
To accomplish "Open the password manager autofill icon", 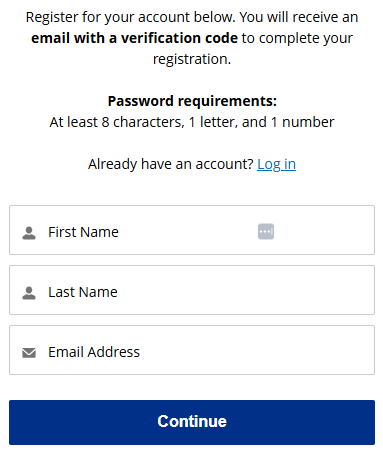I will [266, 231].
